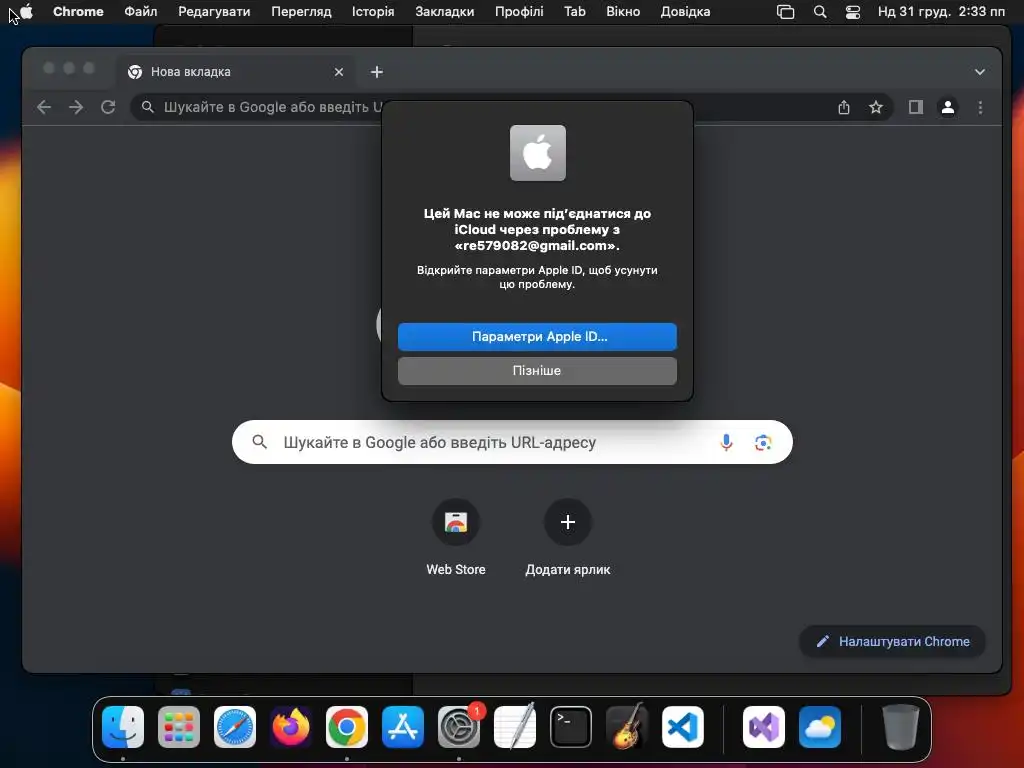
Task: Open Finder from the Dock
Action: pyautogui.click(x=123, y=727)
